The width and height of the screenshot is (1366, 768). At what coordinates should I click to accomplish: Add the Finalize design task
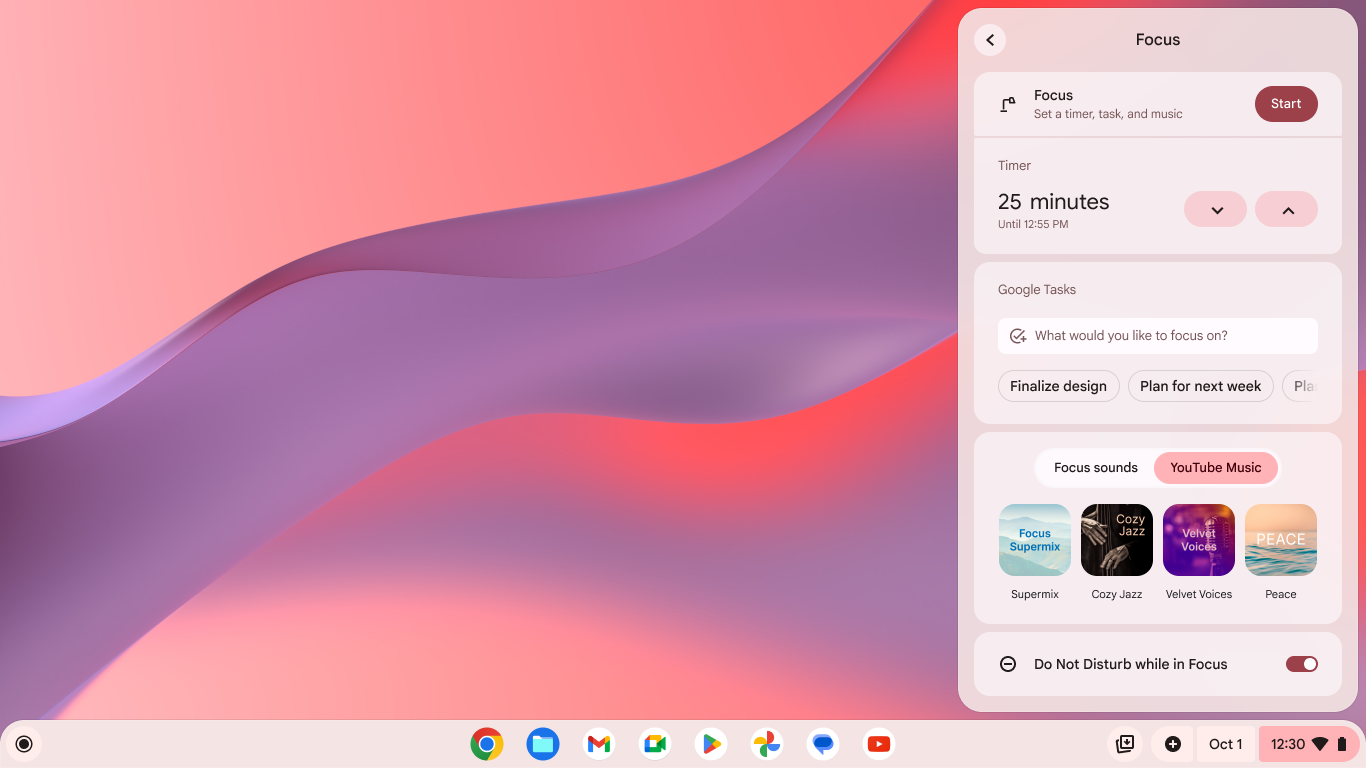[x=1058, y=386]
